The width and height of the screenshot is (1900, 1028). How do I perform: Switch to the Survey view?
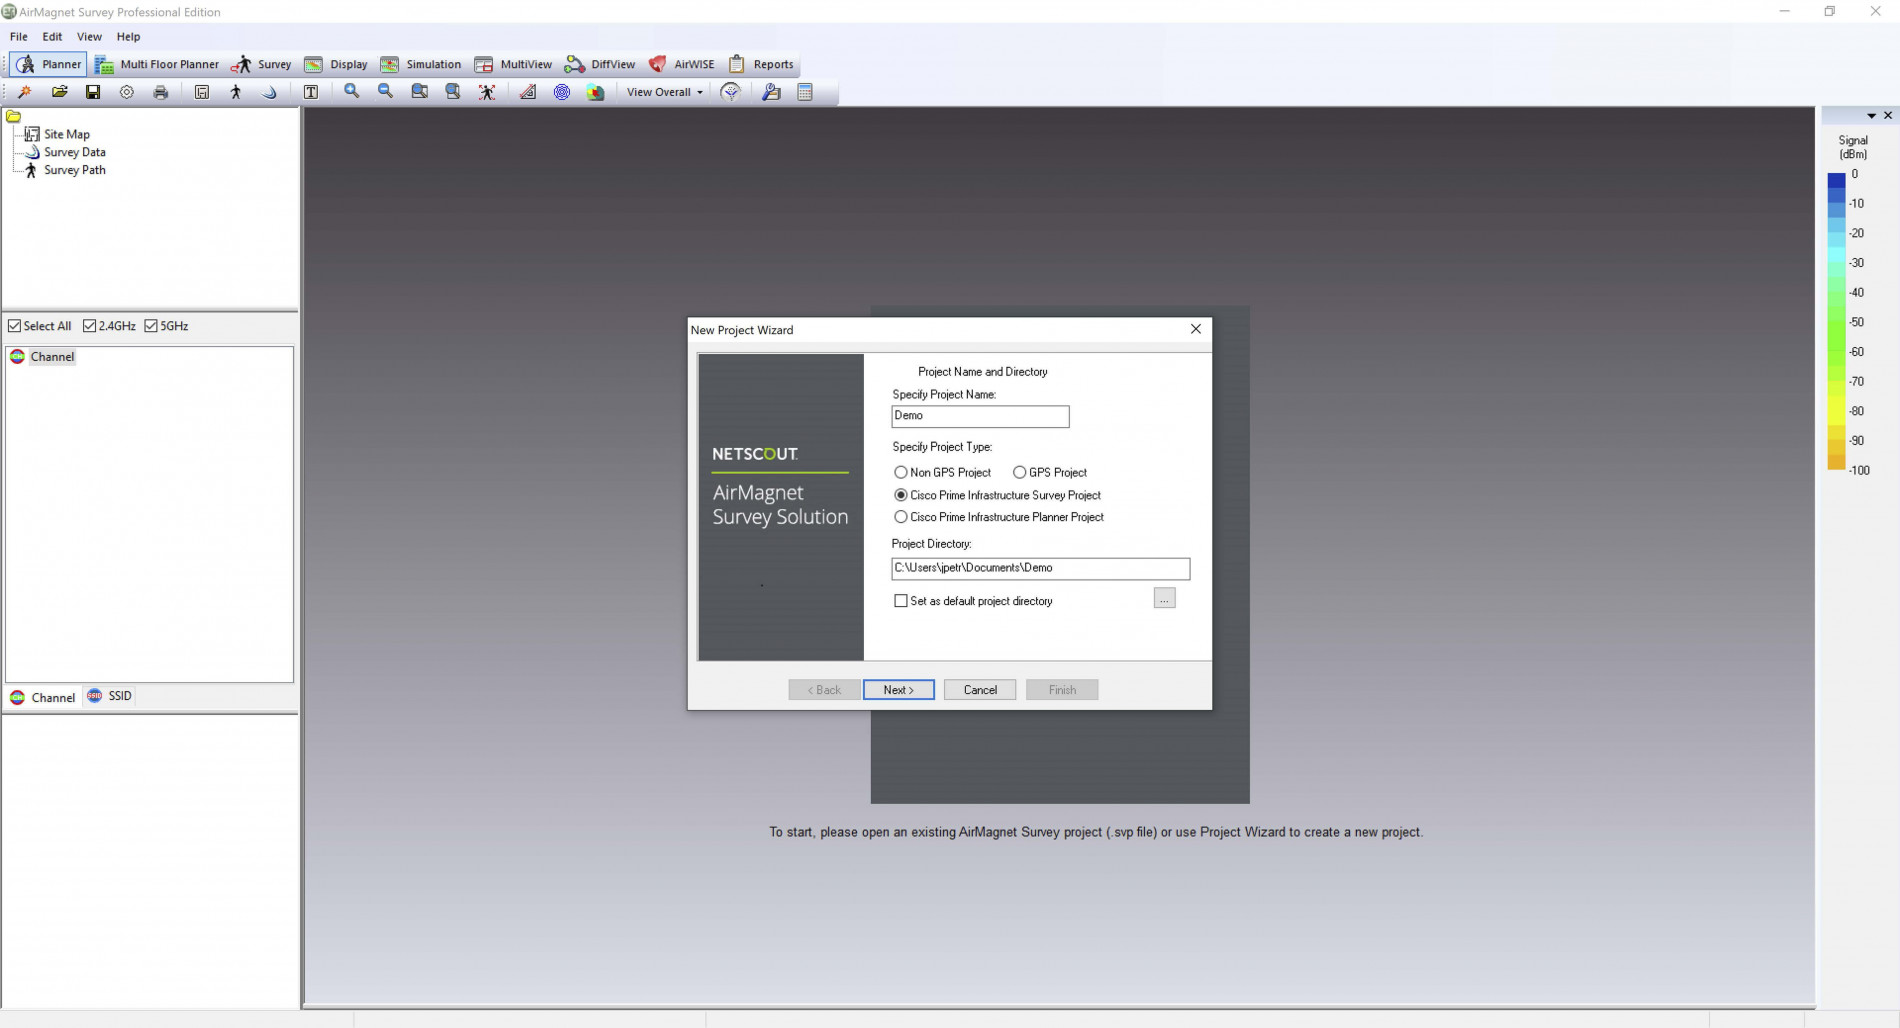coord(261,64)
